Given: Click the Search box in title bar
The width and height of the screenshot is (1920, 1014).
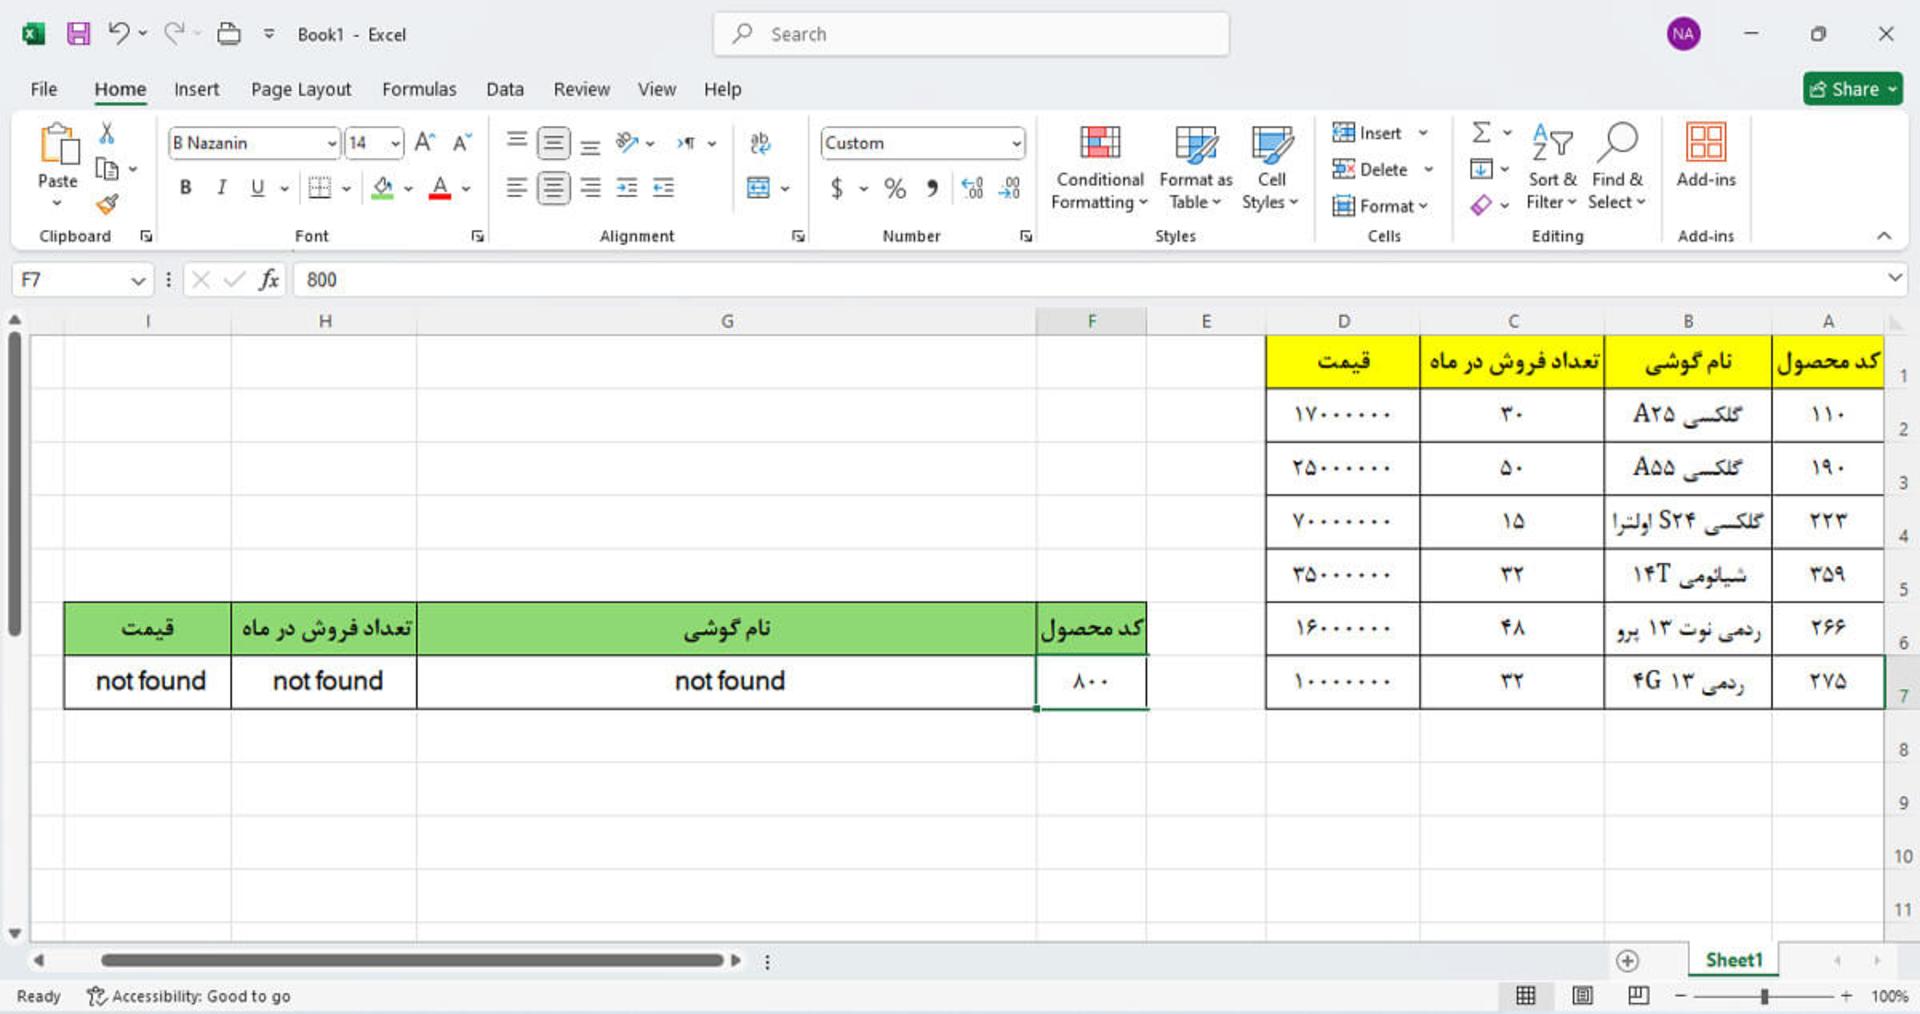Looking at the screenshot, I should (x=971, y=34).
